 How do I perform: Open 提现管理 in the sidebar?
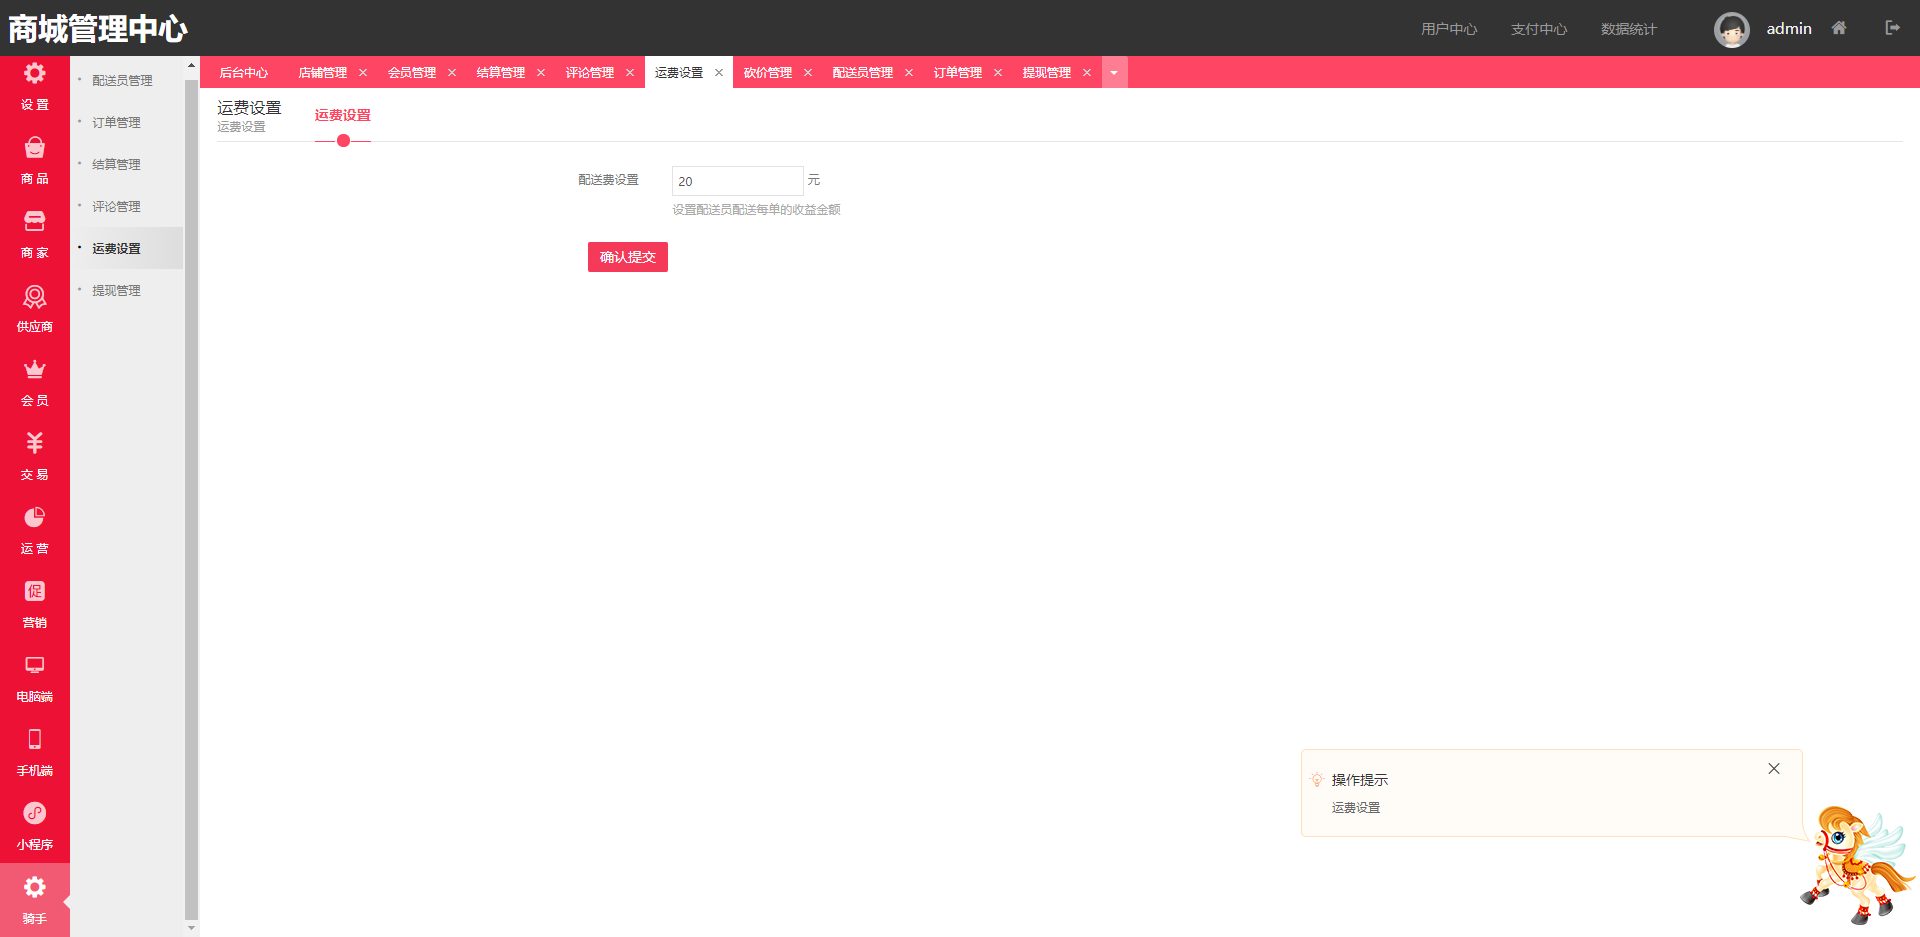117,291
